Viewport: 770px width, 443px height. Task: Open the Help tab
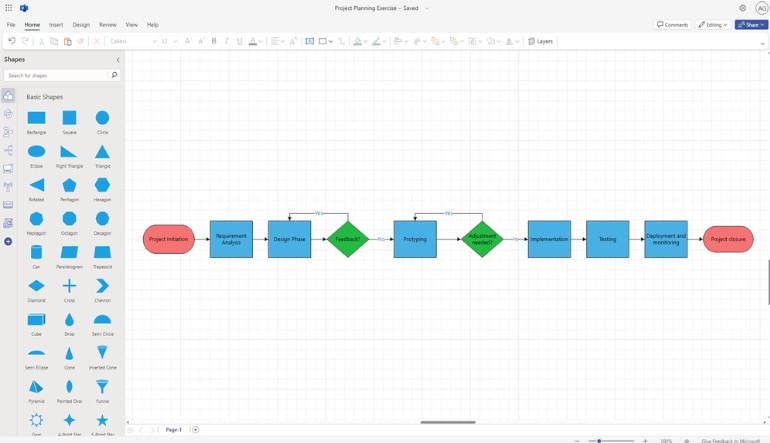(x=153, y=25)
